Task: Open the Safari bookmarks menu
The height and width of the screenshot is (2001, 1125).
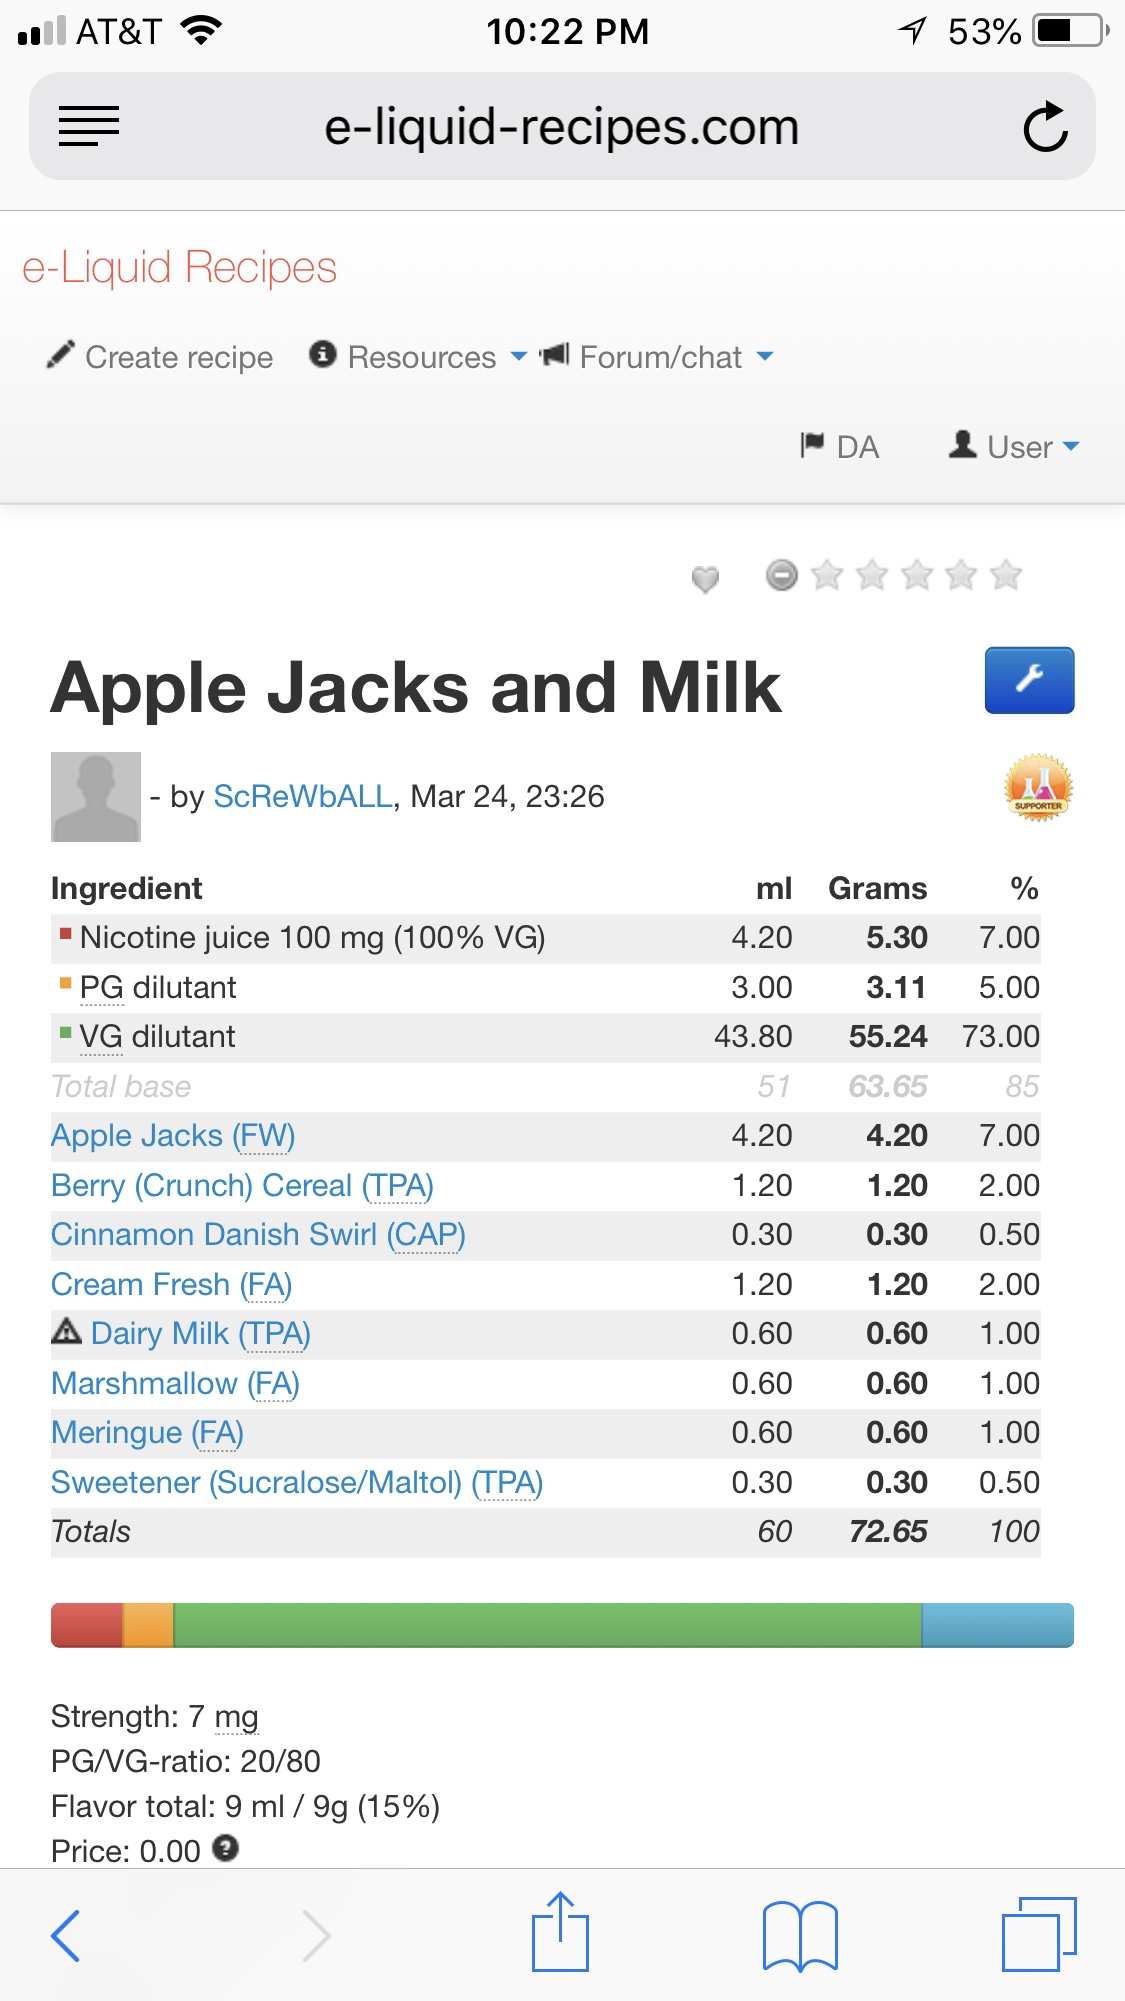Action: point(798,1934)
